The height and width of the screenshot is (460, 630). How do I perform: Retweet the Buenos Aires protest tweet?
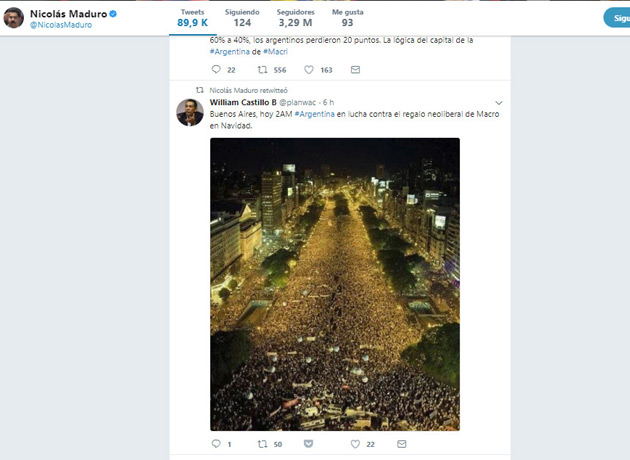point(263,444)
